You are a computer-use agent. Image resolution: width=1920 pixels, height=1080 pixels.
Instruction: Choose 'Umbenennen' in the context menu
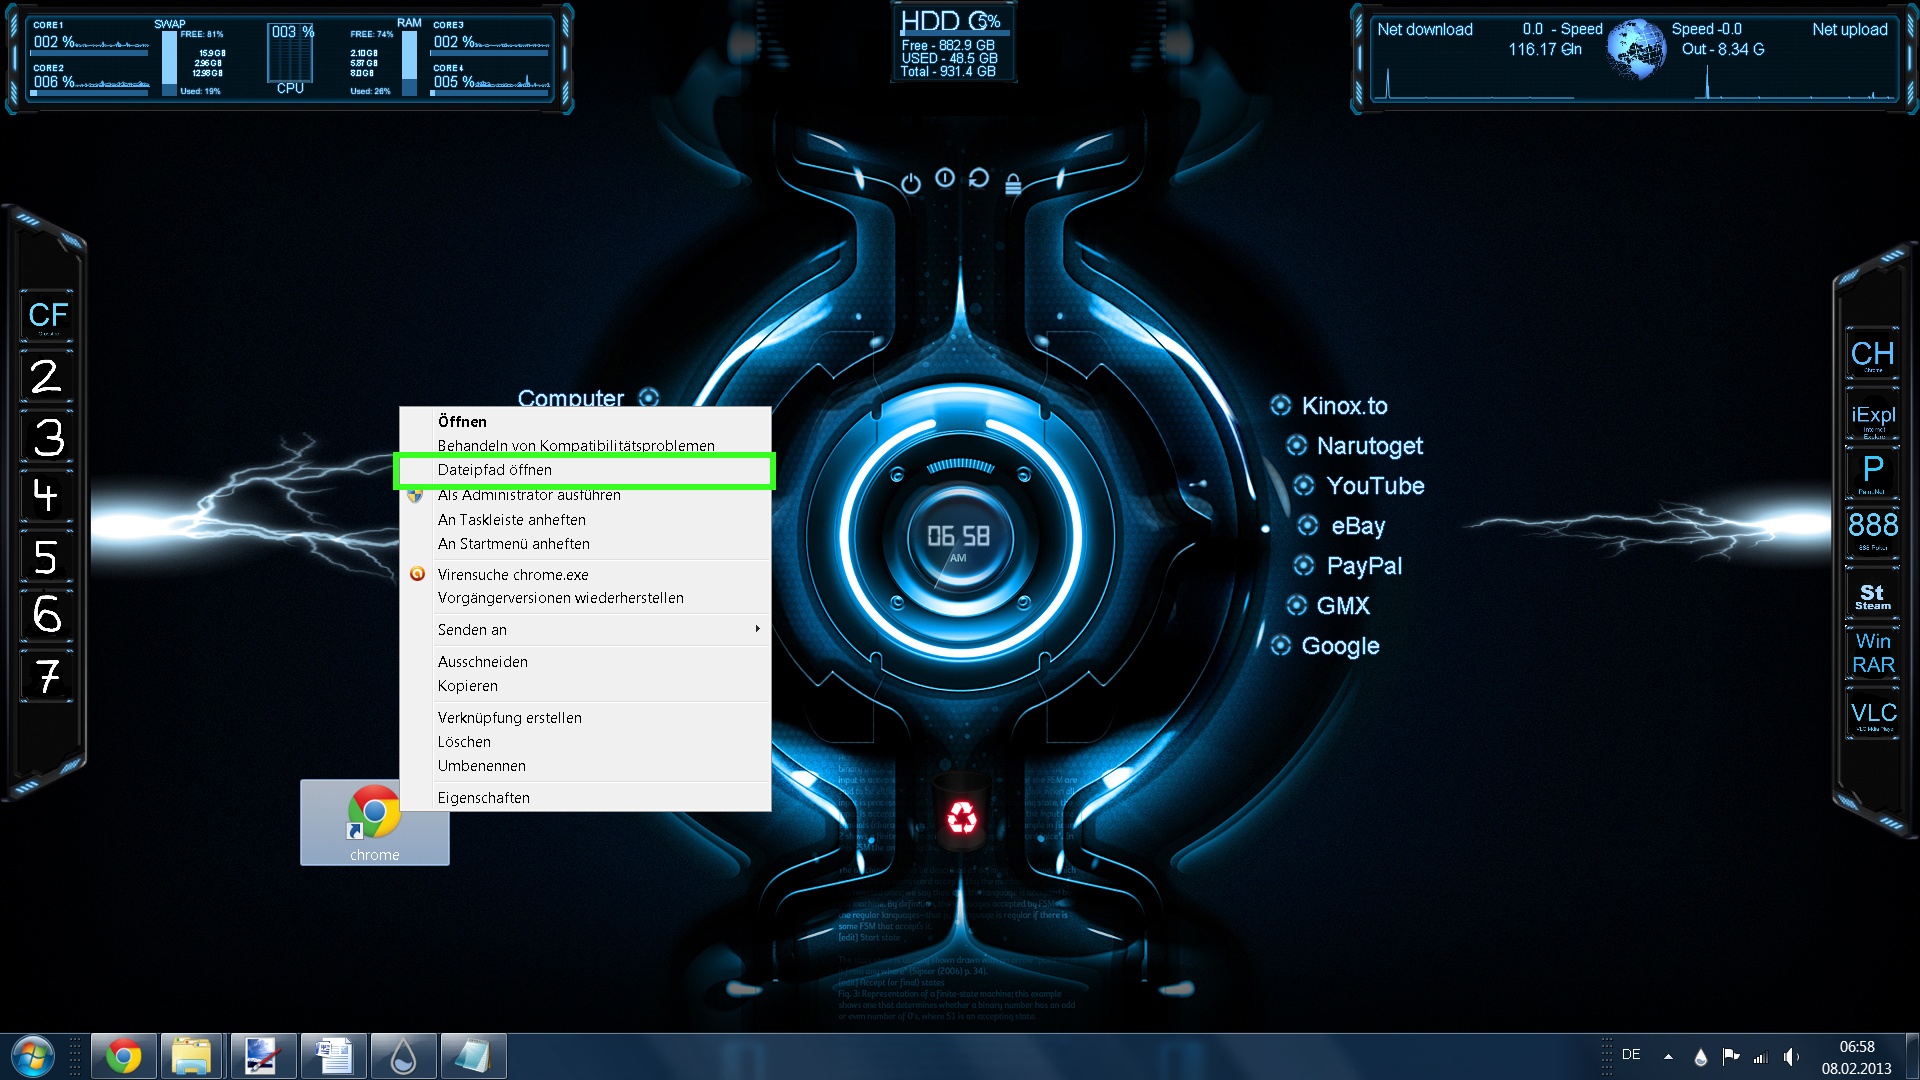point(585,765)
